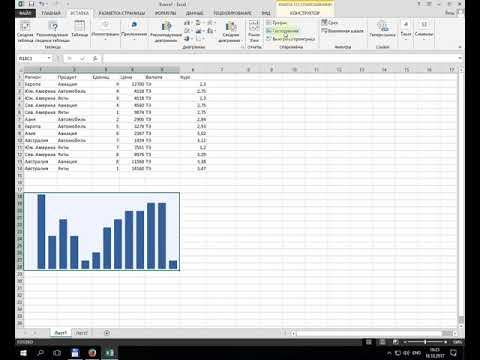Click the 'Азия' cell in row 7

pyautogui.click(x=40, y=119)
